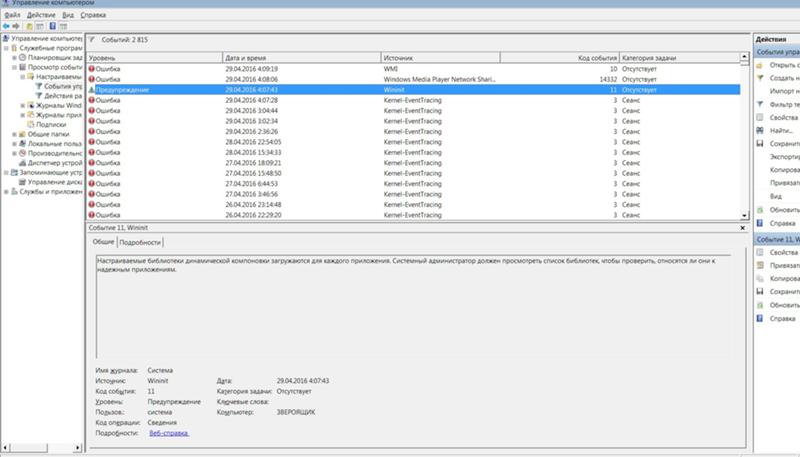Click the Открыть action folder icon
This screenshot has width=800, height=457.
[760, 65]
